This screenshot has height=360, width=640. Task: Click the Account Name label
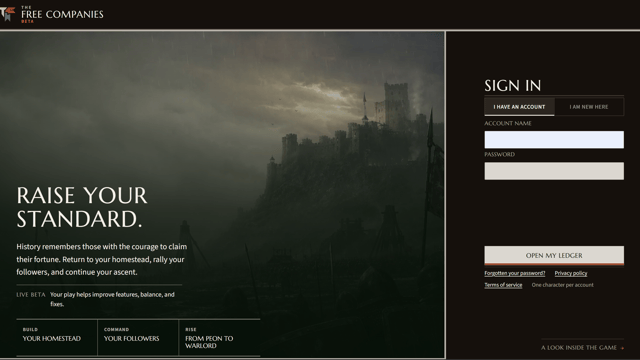click(508, 123)
